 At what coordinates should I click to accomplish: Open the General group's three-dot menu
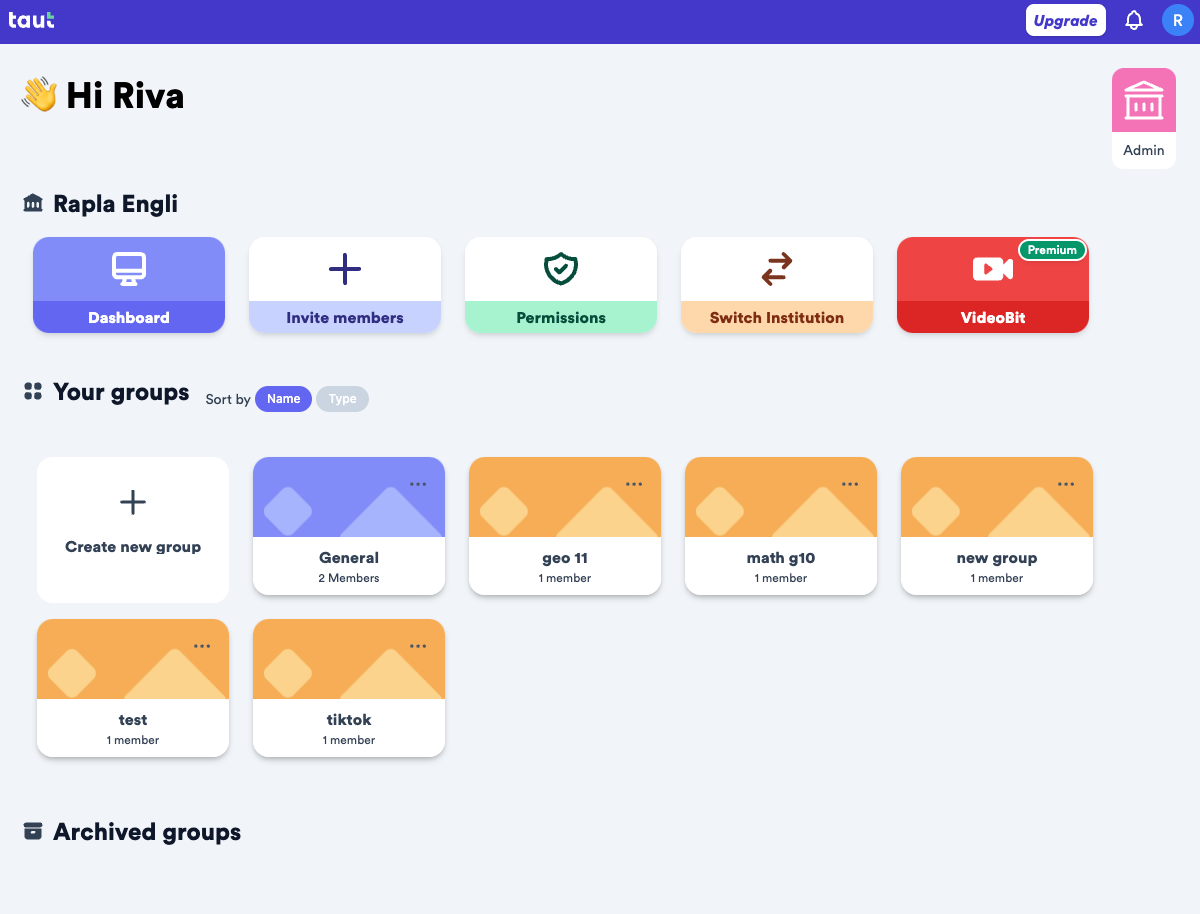pyautogui.click(x=418, y=484)
